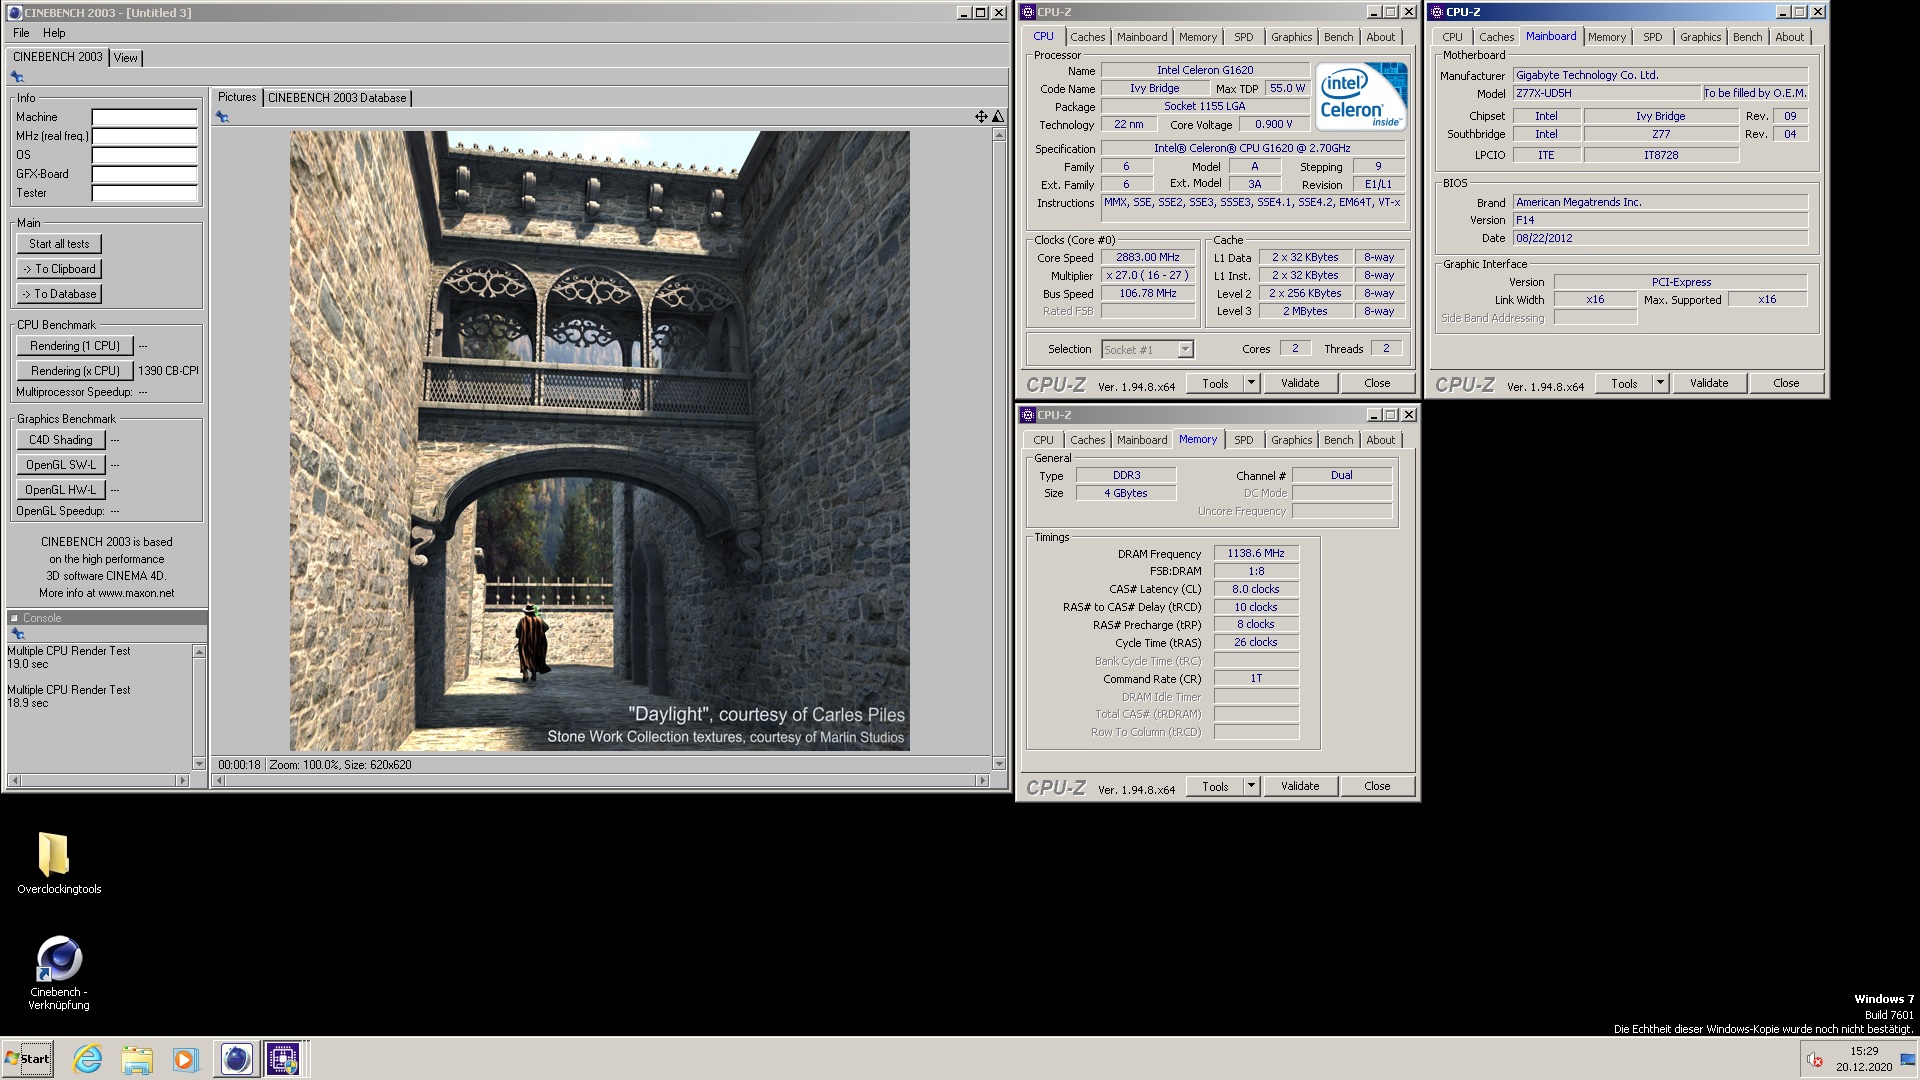Click into the MHz (real freq.) field
Screen dimensions: 1920x1080
point(145,136)
